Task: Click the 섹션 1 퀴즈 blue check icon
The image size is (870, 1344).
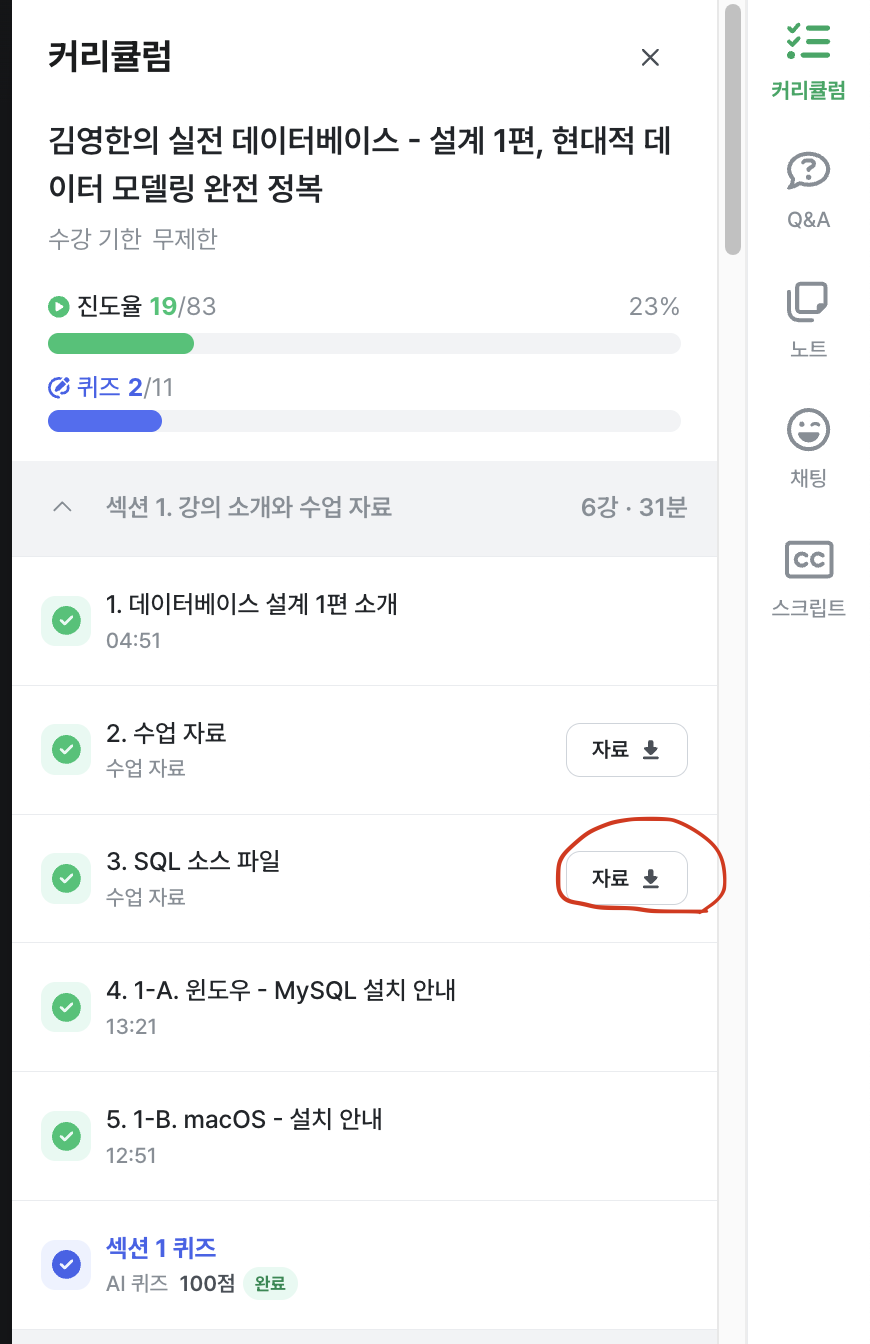Action: [66, 1265]
